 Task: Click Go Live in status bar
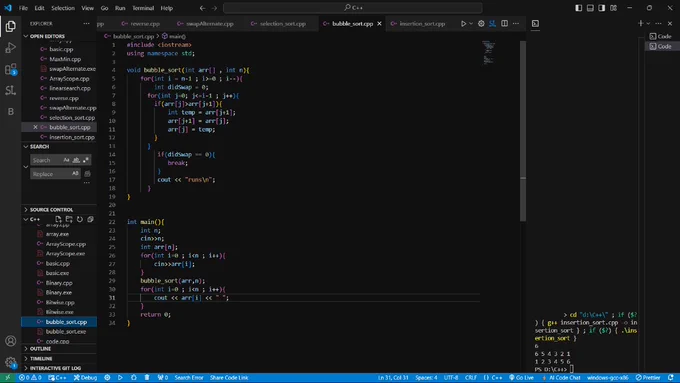(x=522, y=377)
